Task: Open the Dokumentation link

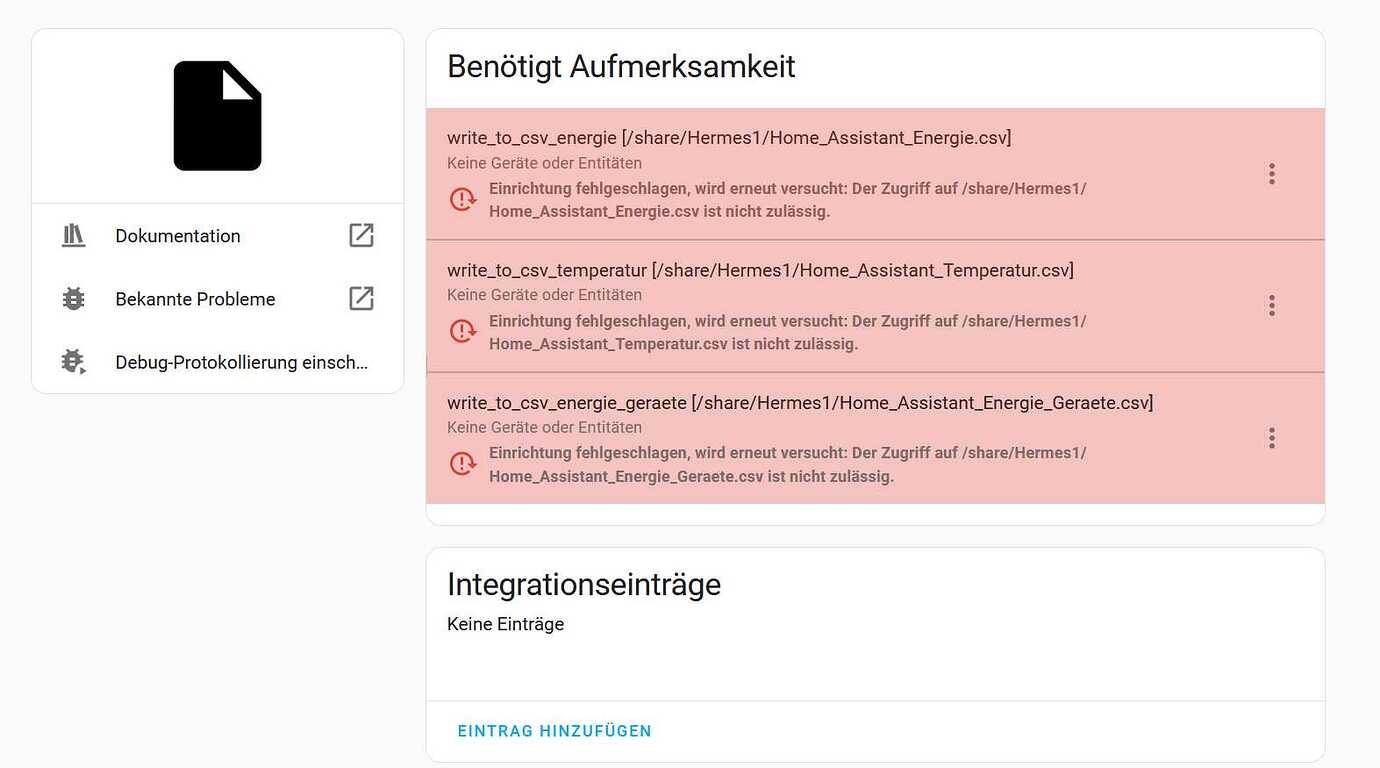Action: tap(177, 235)
